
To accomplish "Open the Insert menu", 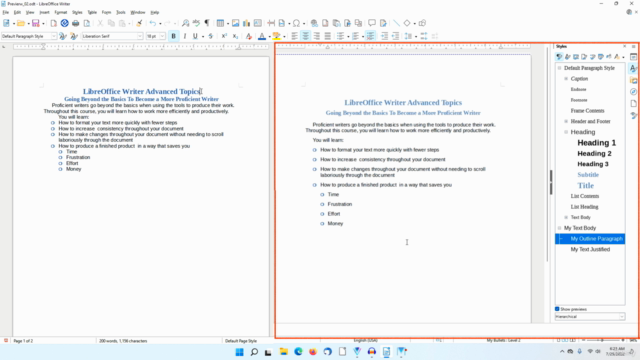I will click(44, 12).
